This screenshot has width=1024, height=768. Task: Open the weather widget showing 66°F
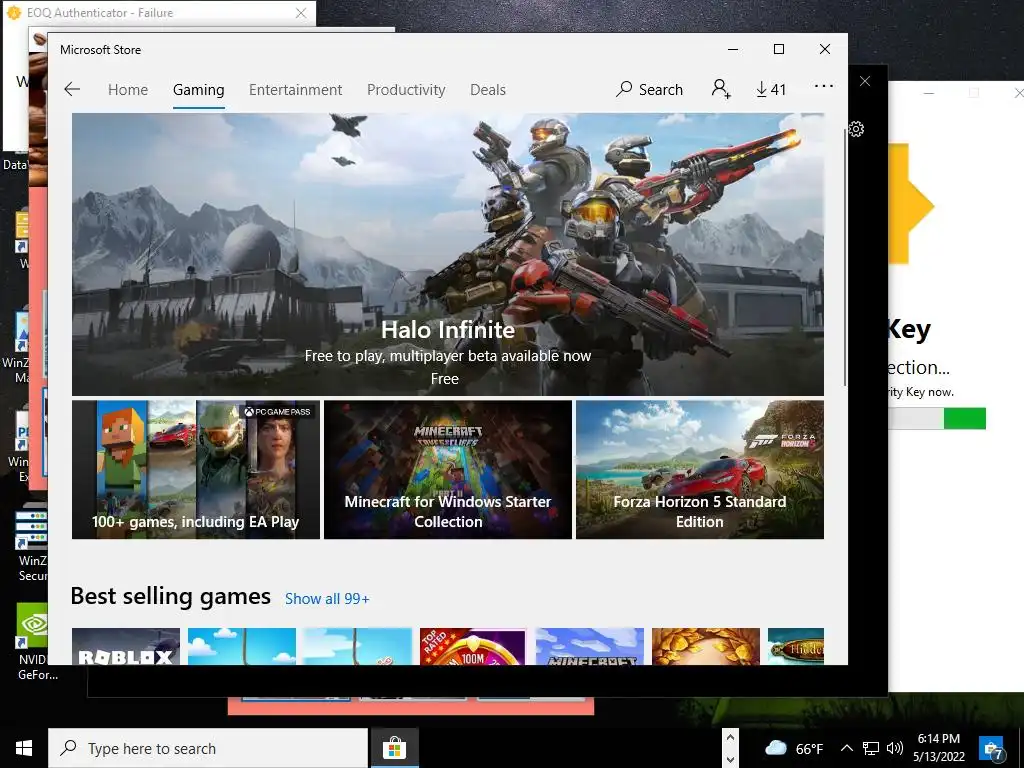pos(793,748)
